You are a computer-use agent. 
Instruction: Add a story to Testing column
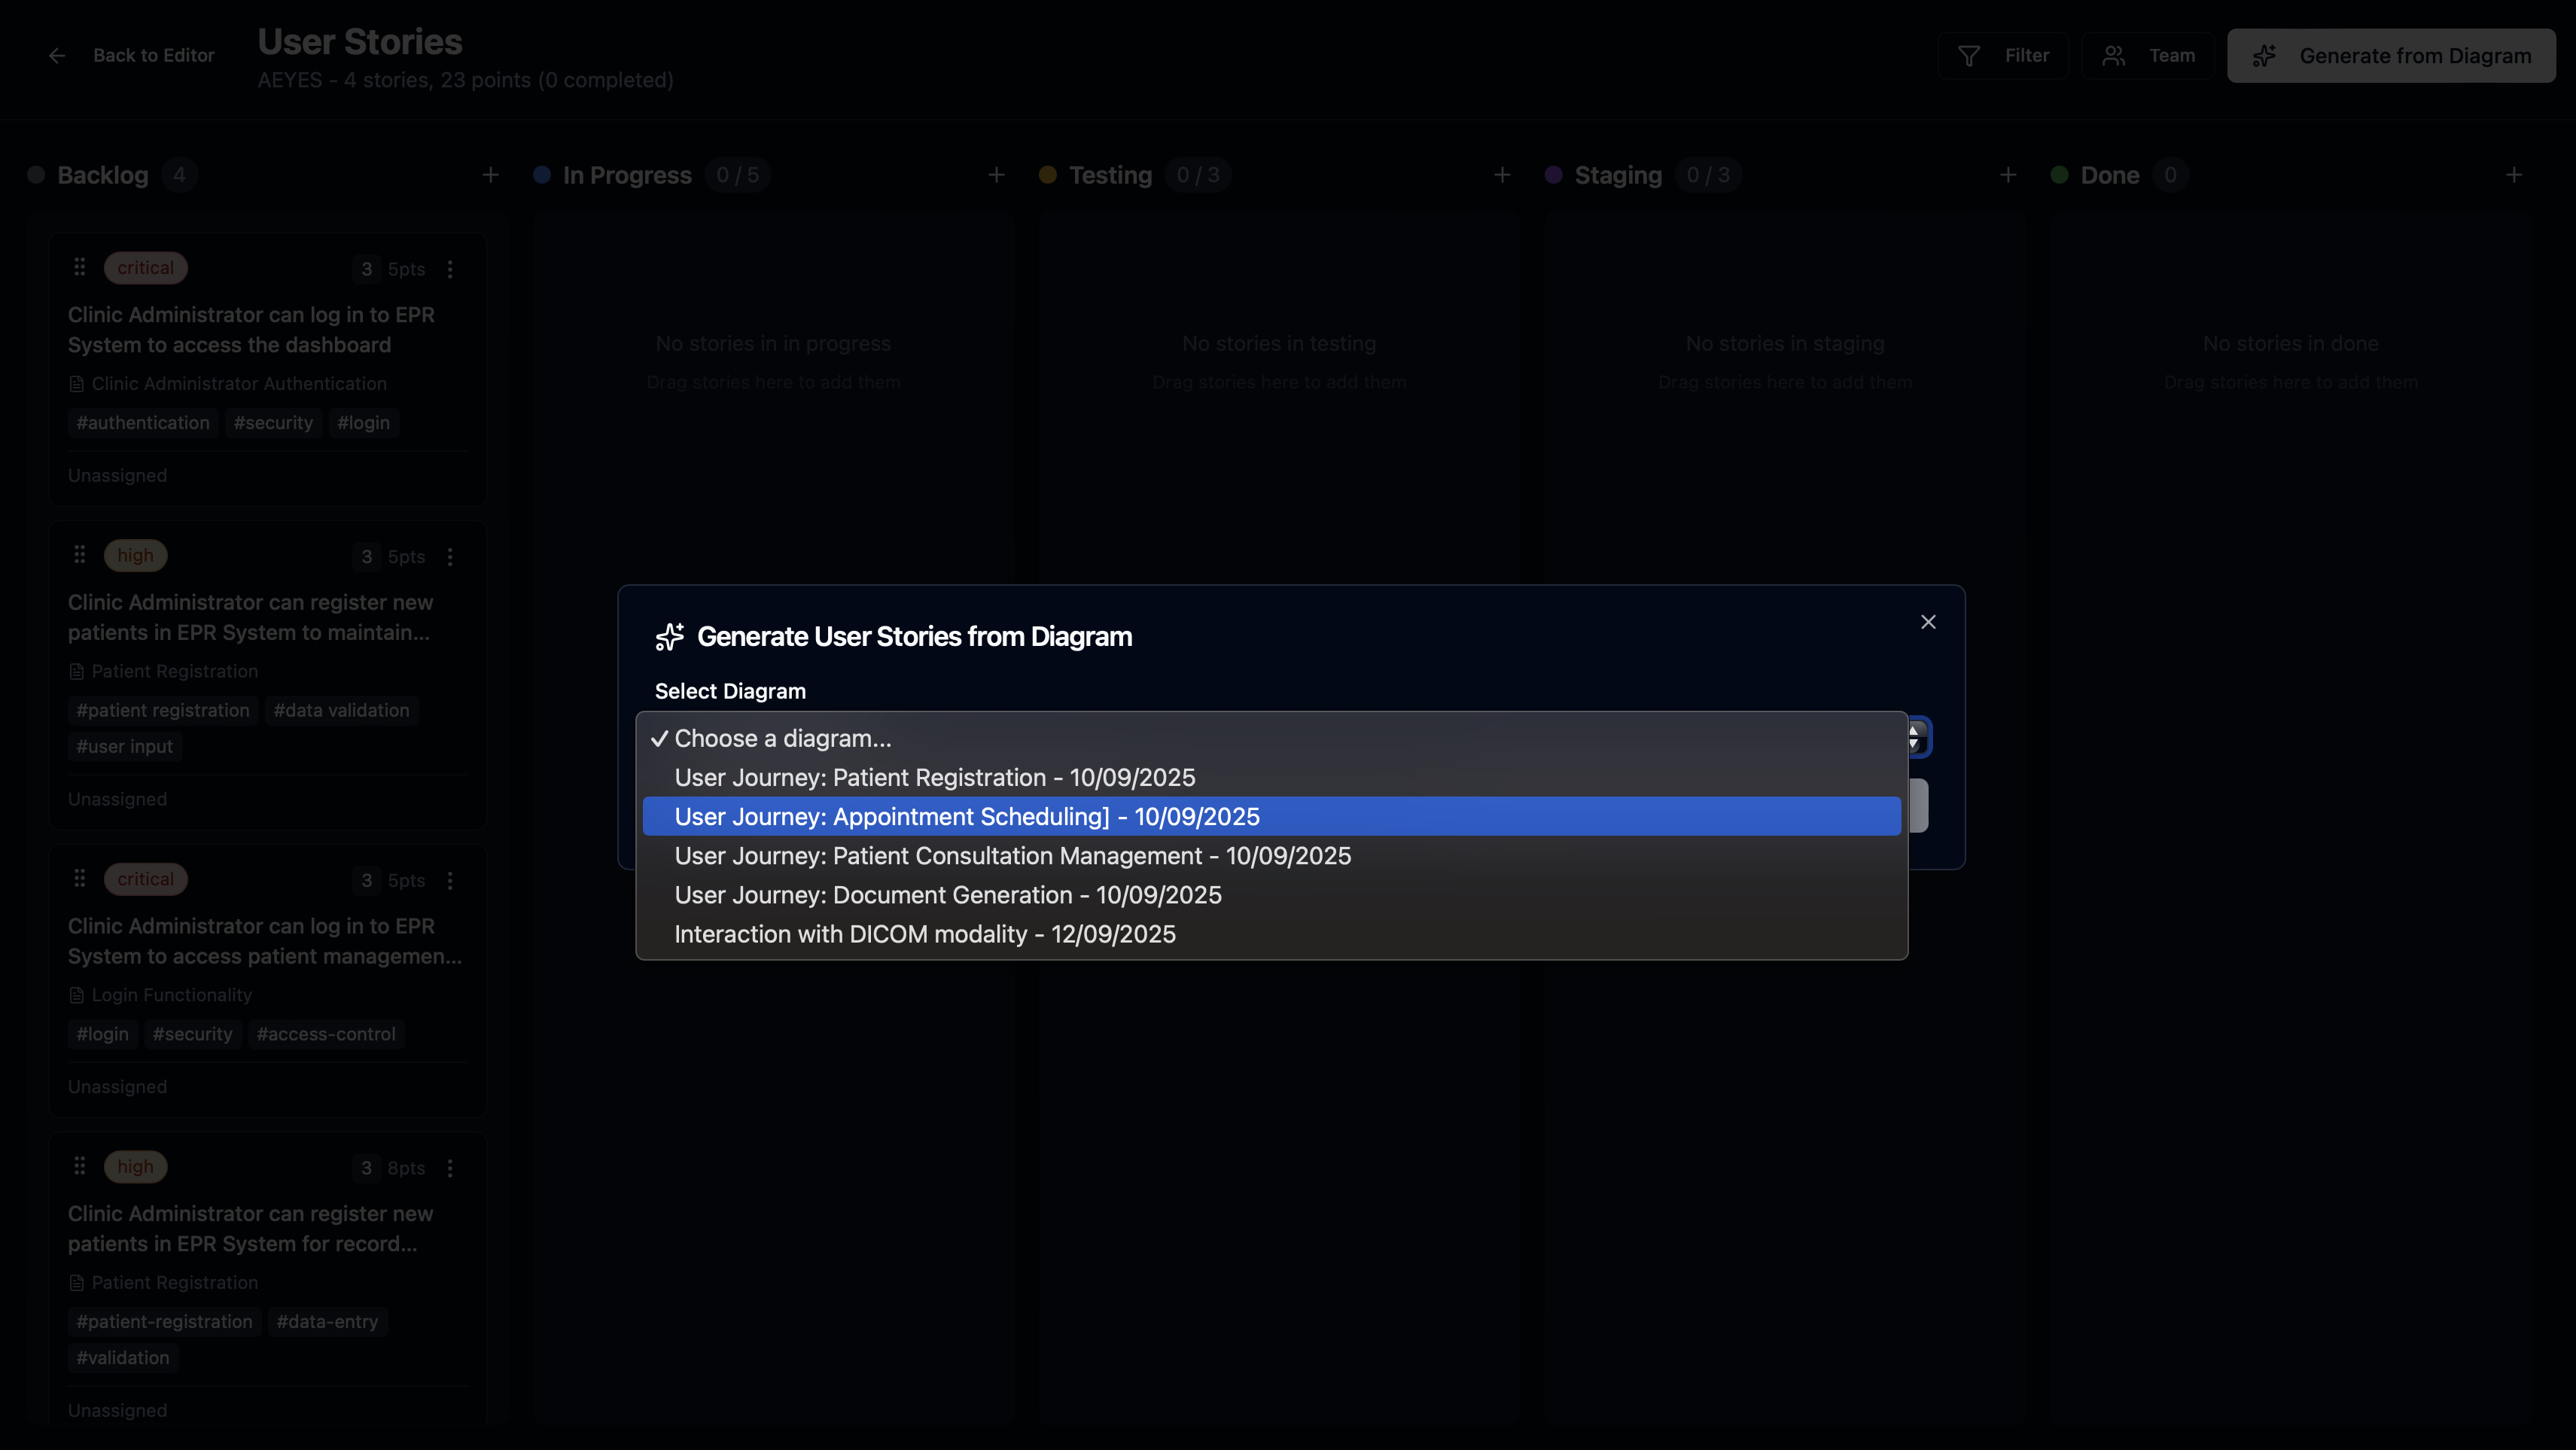[x=1502, y=175]
